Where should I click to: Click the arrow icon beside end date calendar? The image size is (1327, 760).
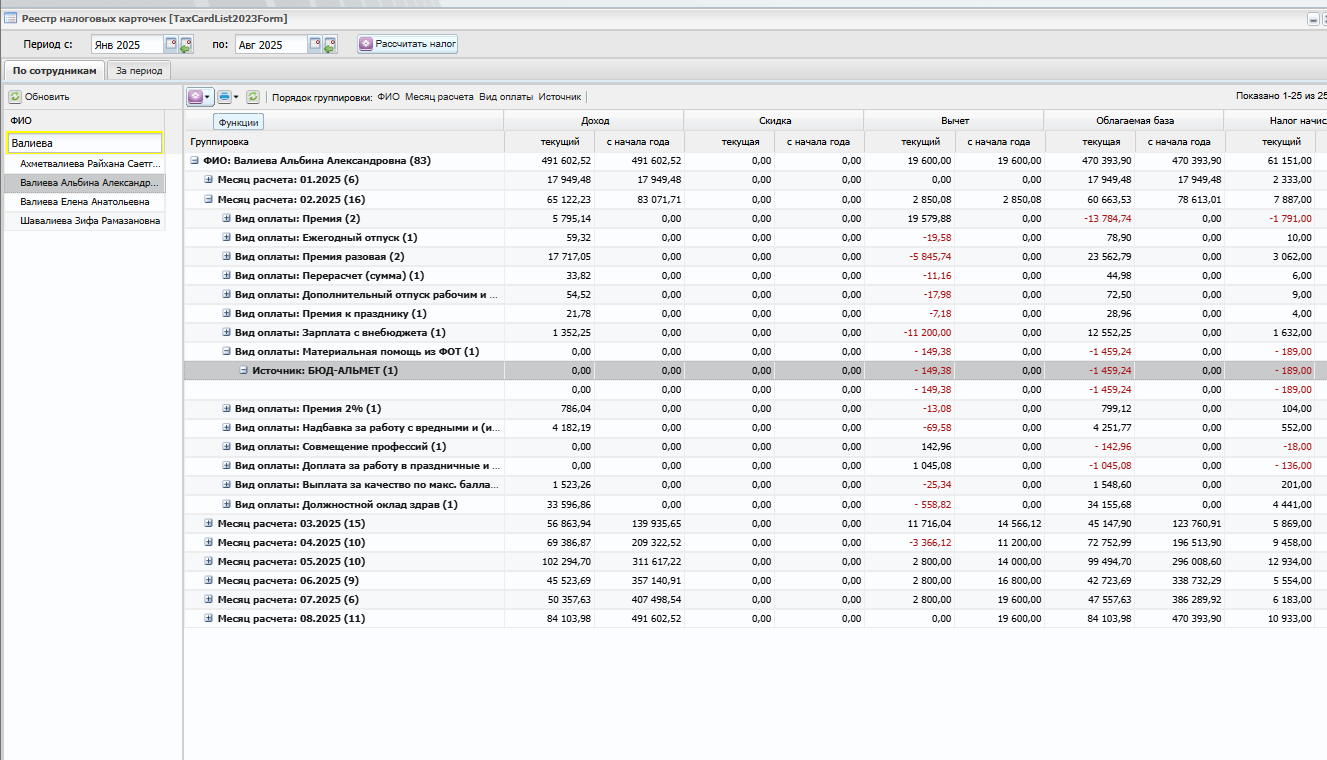[329, 44]
